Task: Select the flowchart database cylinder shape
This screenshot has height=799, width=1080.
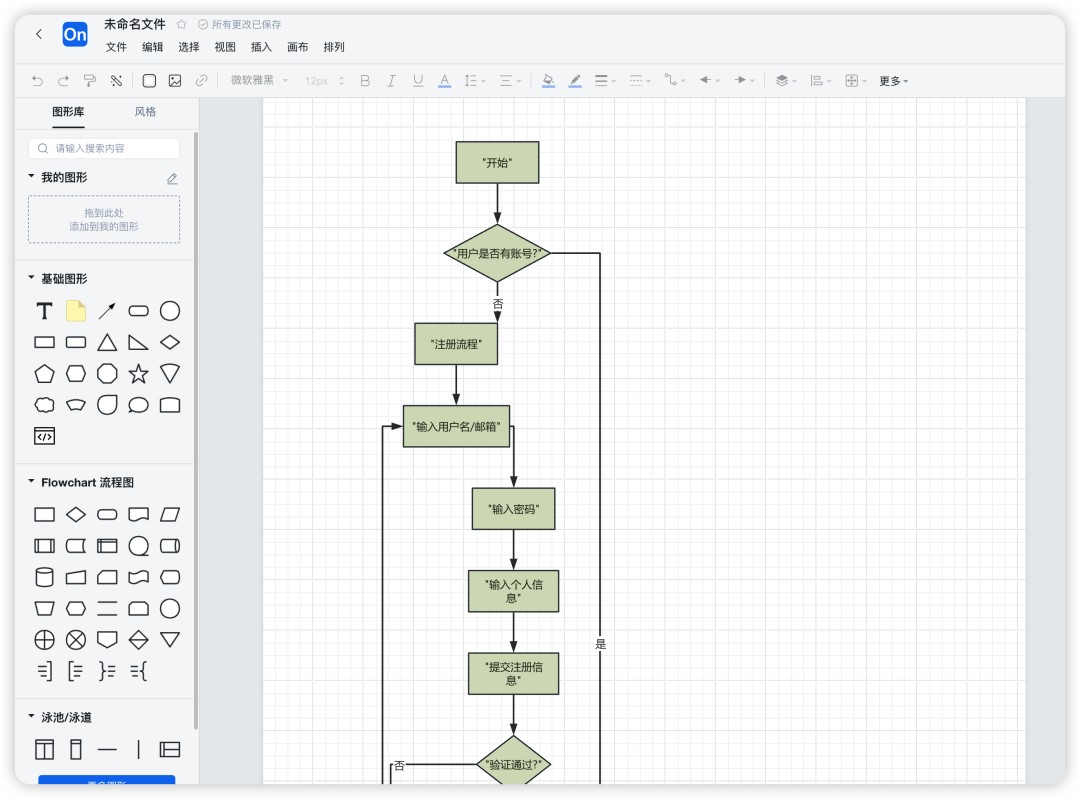Action: [45, 577]
